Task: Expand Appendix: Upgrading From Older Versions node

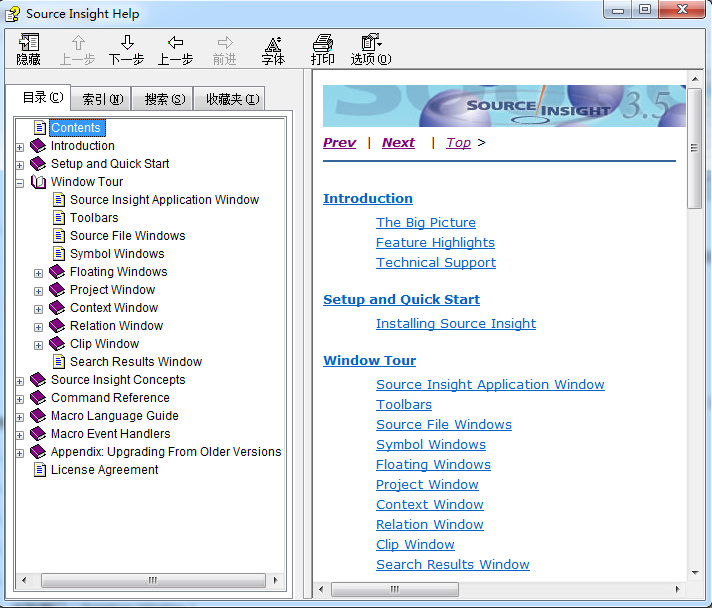Action: [x=20, y=453]
